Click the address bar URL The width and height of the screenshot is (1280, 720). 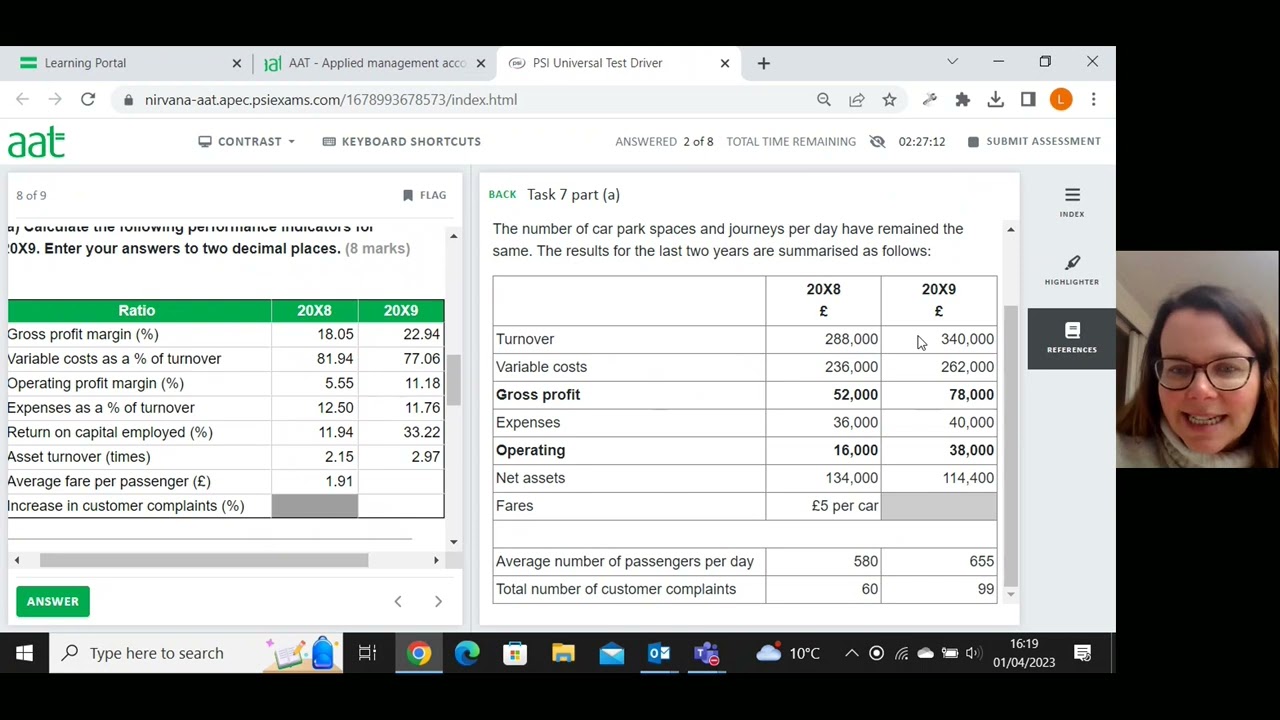click(331, 99)
